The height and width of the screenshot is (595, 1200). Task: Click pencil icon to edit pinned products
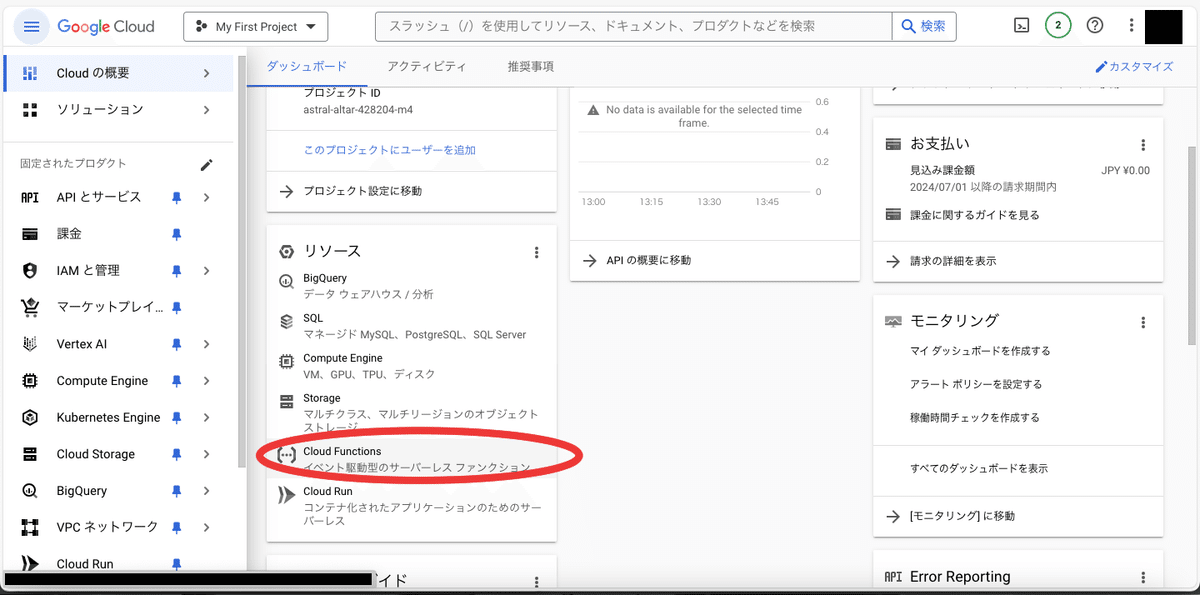click(206, 164)
